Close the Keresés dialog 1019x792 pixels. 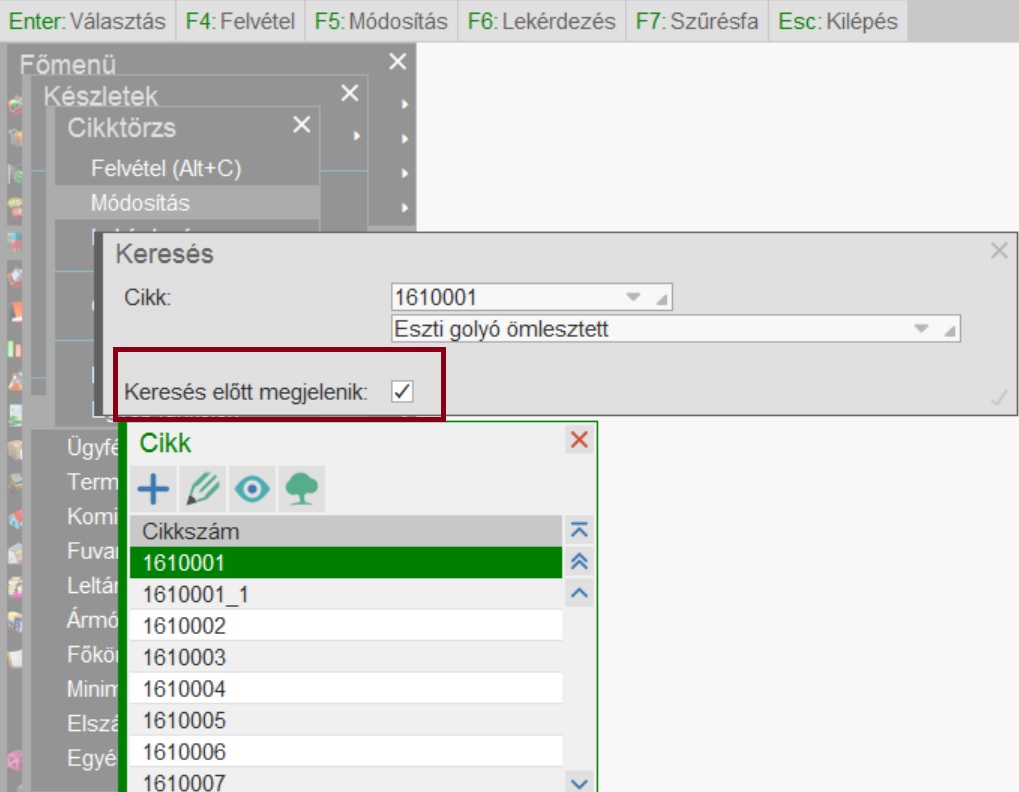[999, 251]
